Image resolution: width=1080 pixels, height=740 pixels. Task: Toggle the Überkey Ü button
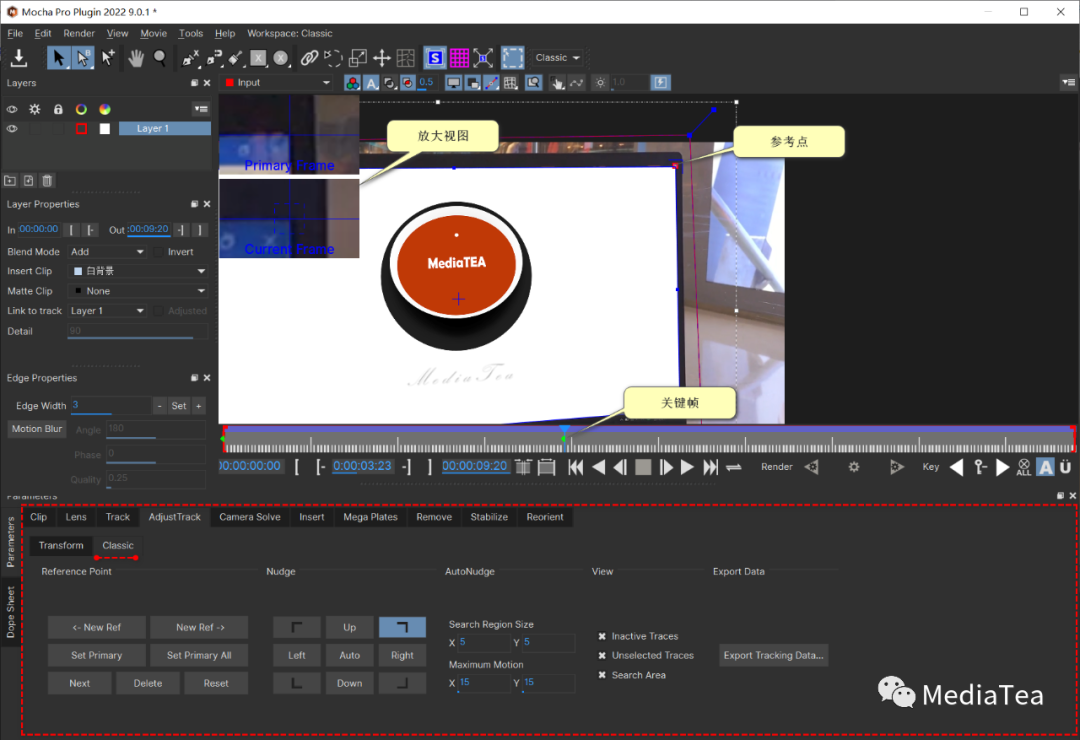pyautogui.click(x=1066, y=467)
